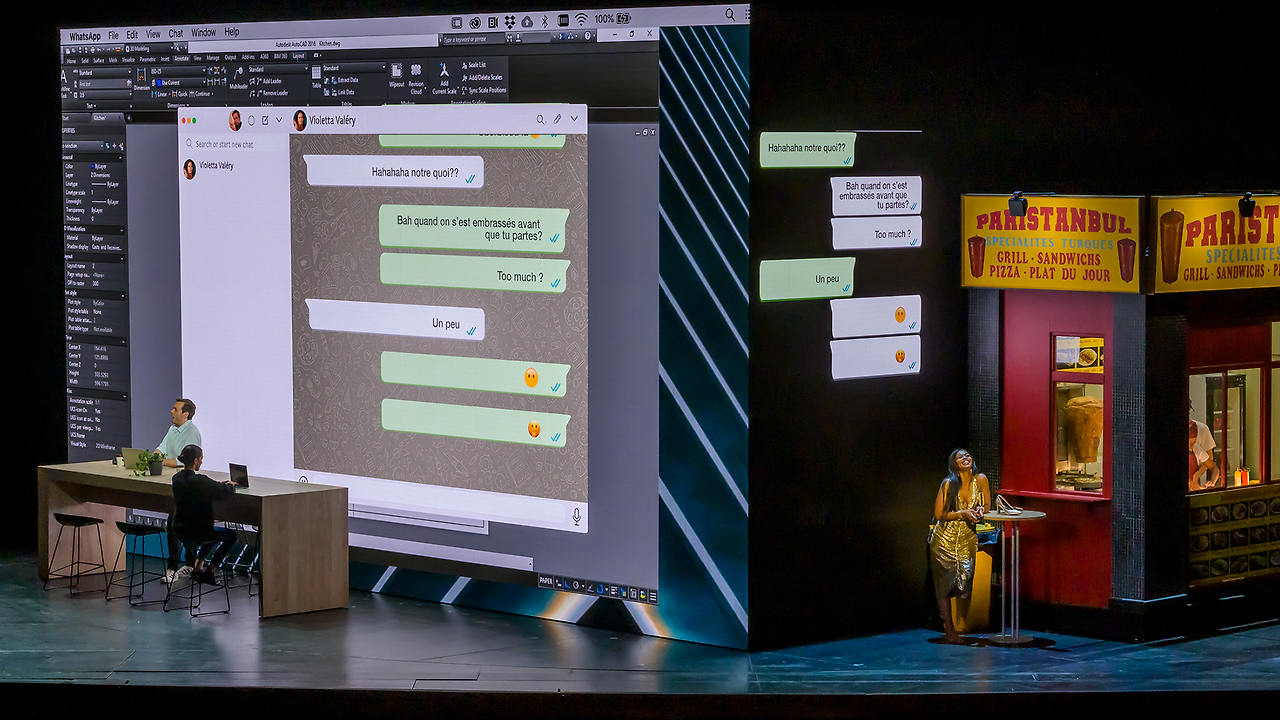
Task: Expand the AutoCAD command line history arrow
Action: click(529, 566)
